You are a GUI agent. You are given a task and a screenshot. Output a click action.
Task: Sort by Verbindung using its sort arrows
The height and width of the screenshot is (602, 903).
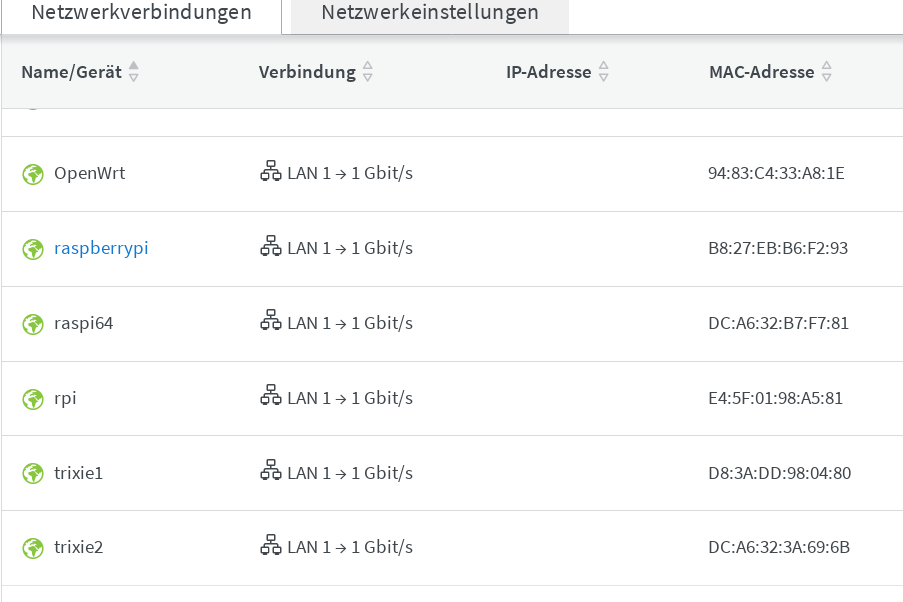(x=368, y=72)
